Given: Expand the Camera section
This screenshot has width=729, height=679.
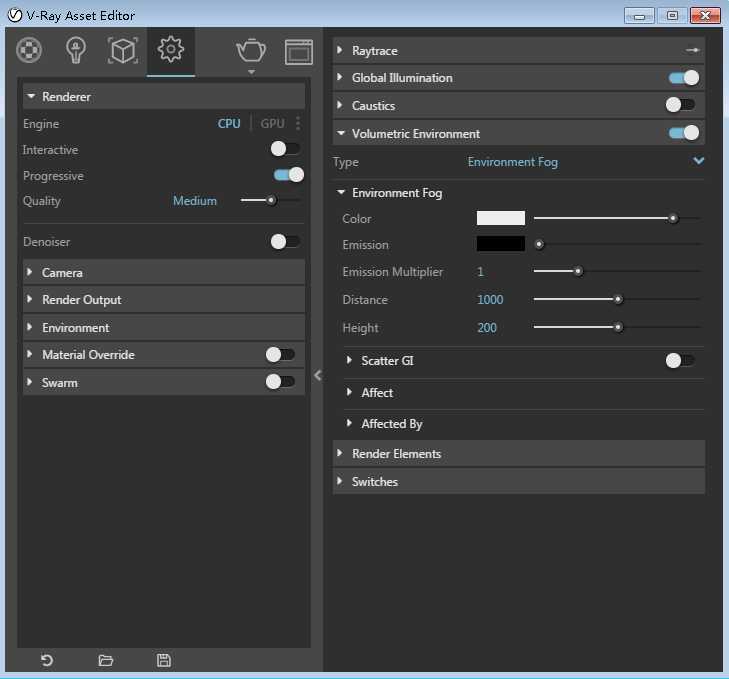Looking at the screenshot, I should [x=62, y=272].
